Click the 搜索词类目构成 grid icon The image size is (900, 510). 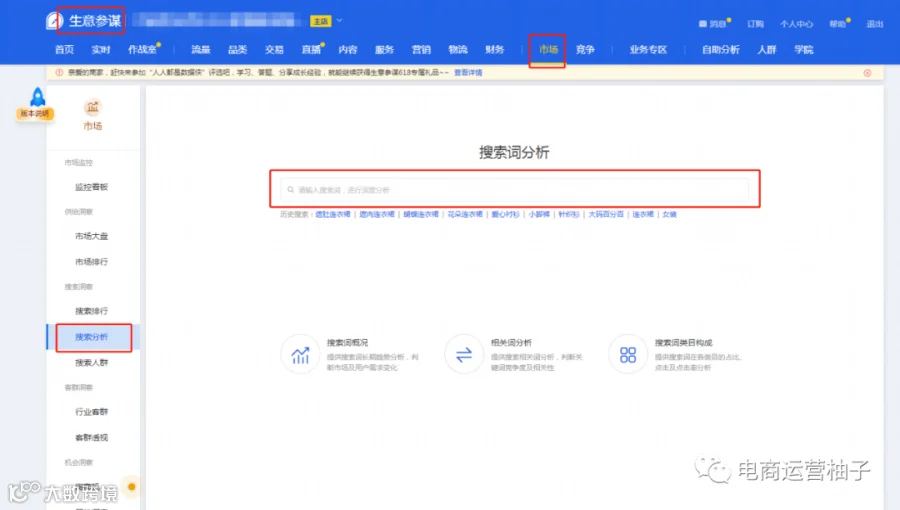(628, 355)
